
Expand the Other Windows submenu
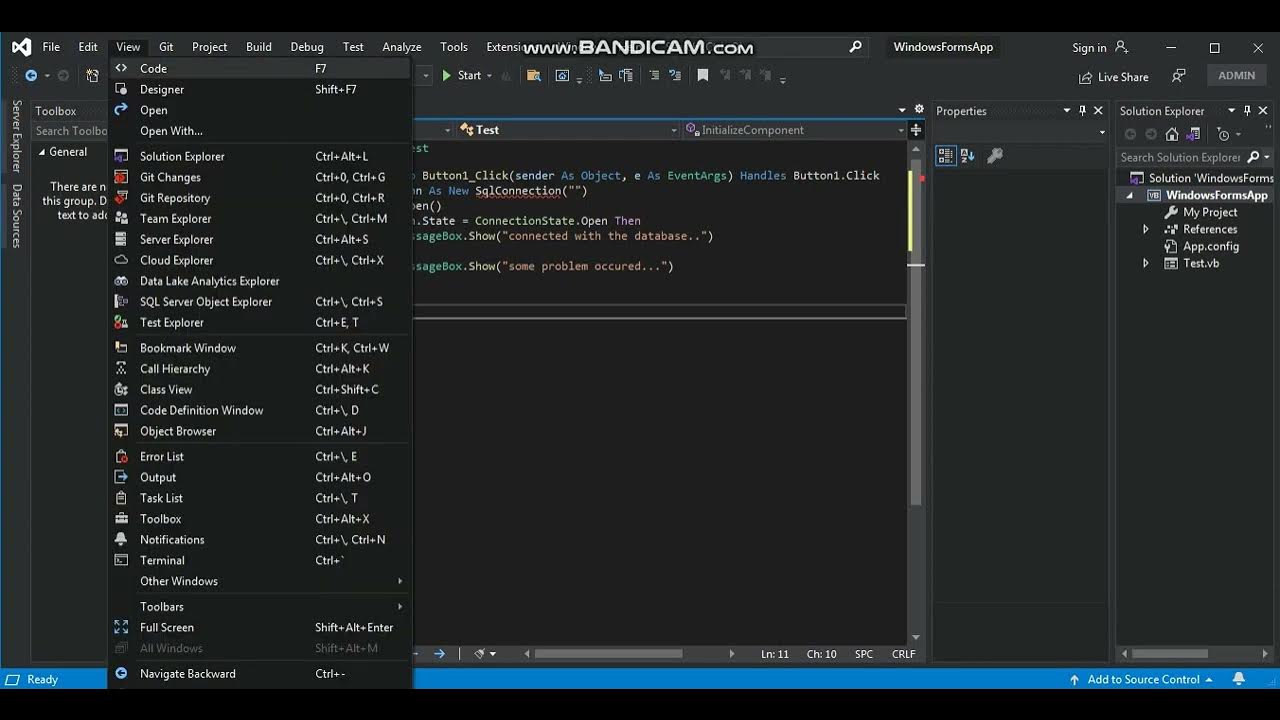(260, 581)
